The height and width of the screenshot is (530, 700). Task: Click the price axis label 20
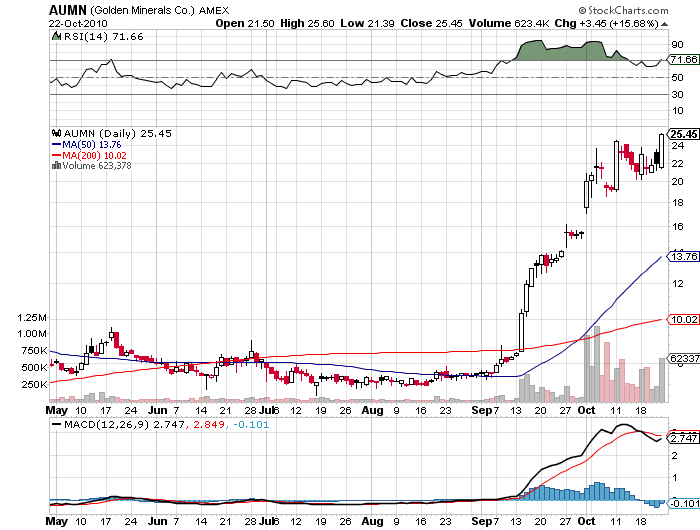point(677,181)
